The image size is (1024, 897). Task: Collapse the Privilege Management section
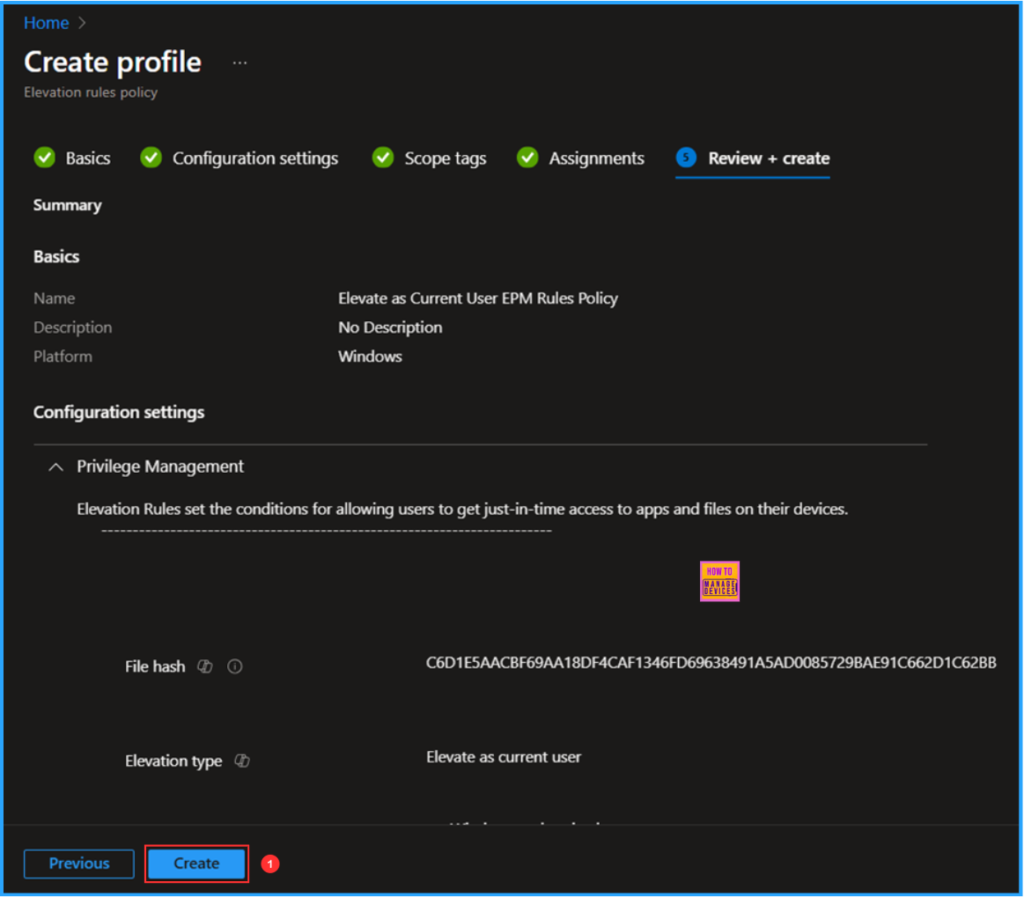pyautogui.click(x=55, y=466)
